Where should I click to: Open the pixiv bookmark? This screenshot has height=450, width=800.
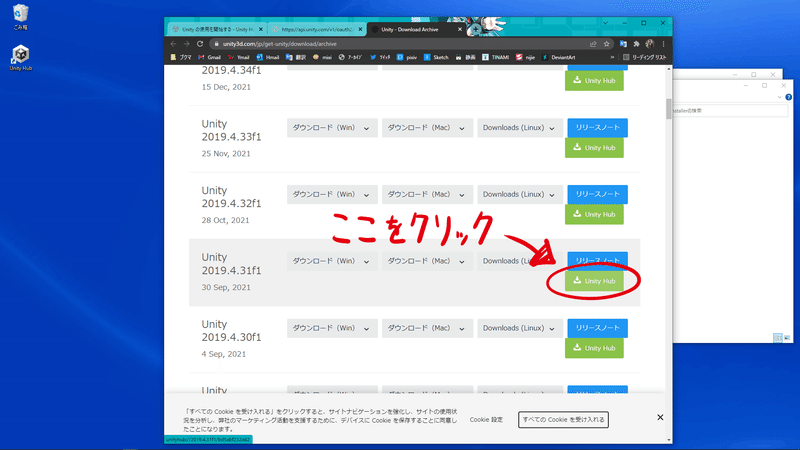tap(407, 58)
